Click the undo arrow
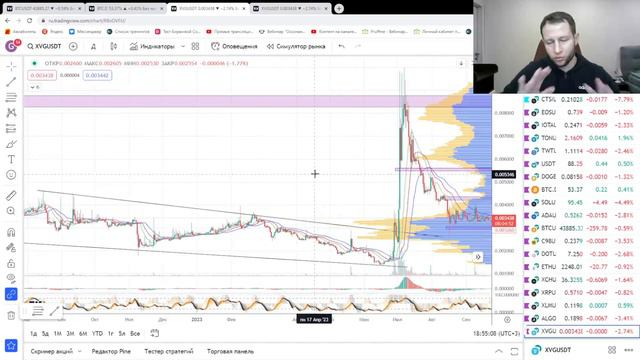640x360 pixels. point(342,47)
